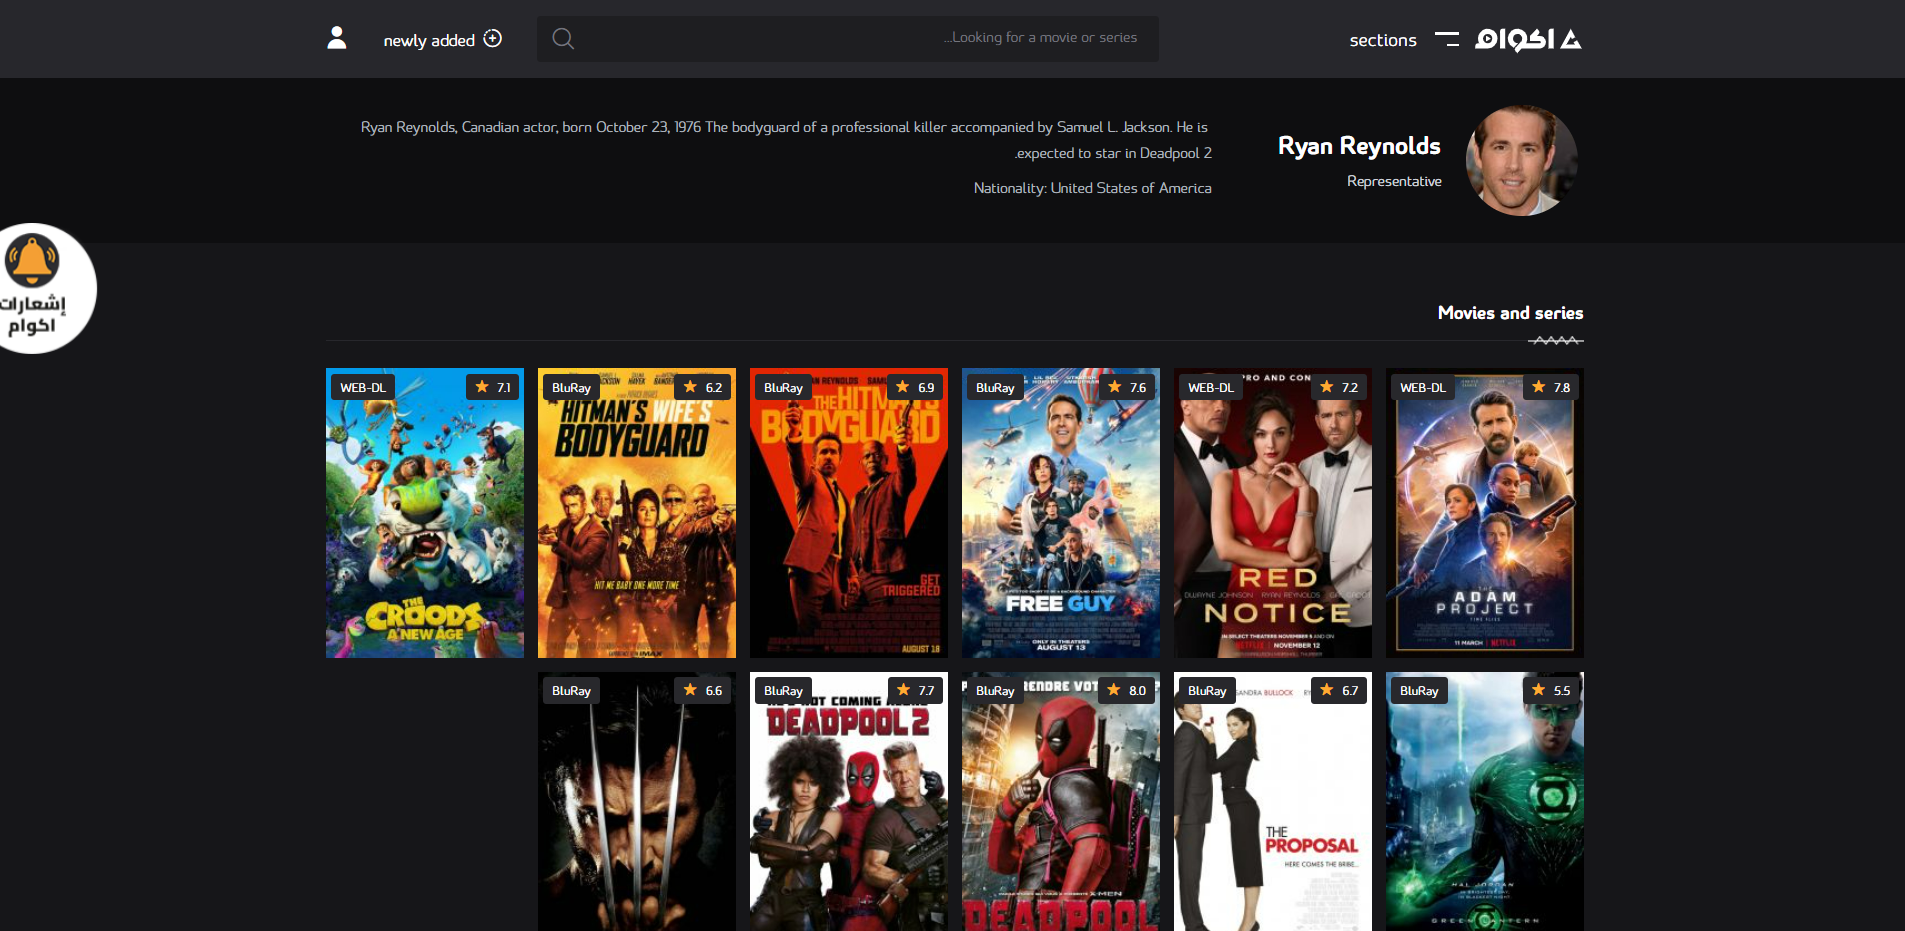Click the 7.7 rating on Deadpool 2
The width and height of the screenshot is (1905, 931).
pos(915,690)
